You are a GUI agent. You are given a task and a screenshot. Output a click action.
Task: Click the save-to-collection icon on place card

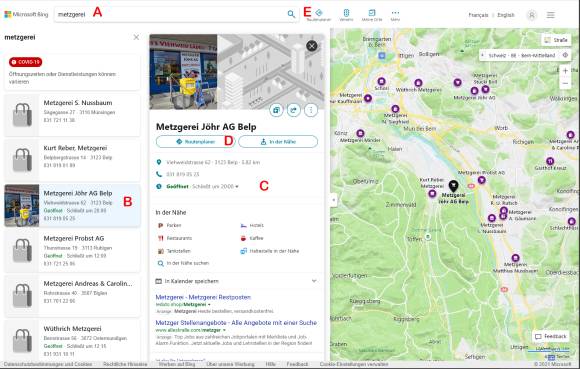(276, 110)
